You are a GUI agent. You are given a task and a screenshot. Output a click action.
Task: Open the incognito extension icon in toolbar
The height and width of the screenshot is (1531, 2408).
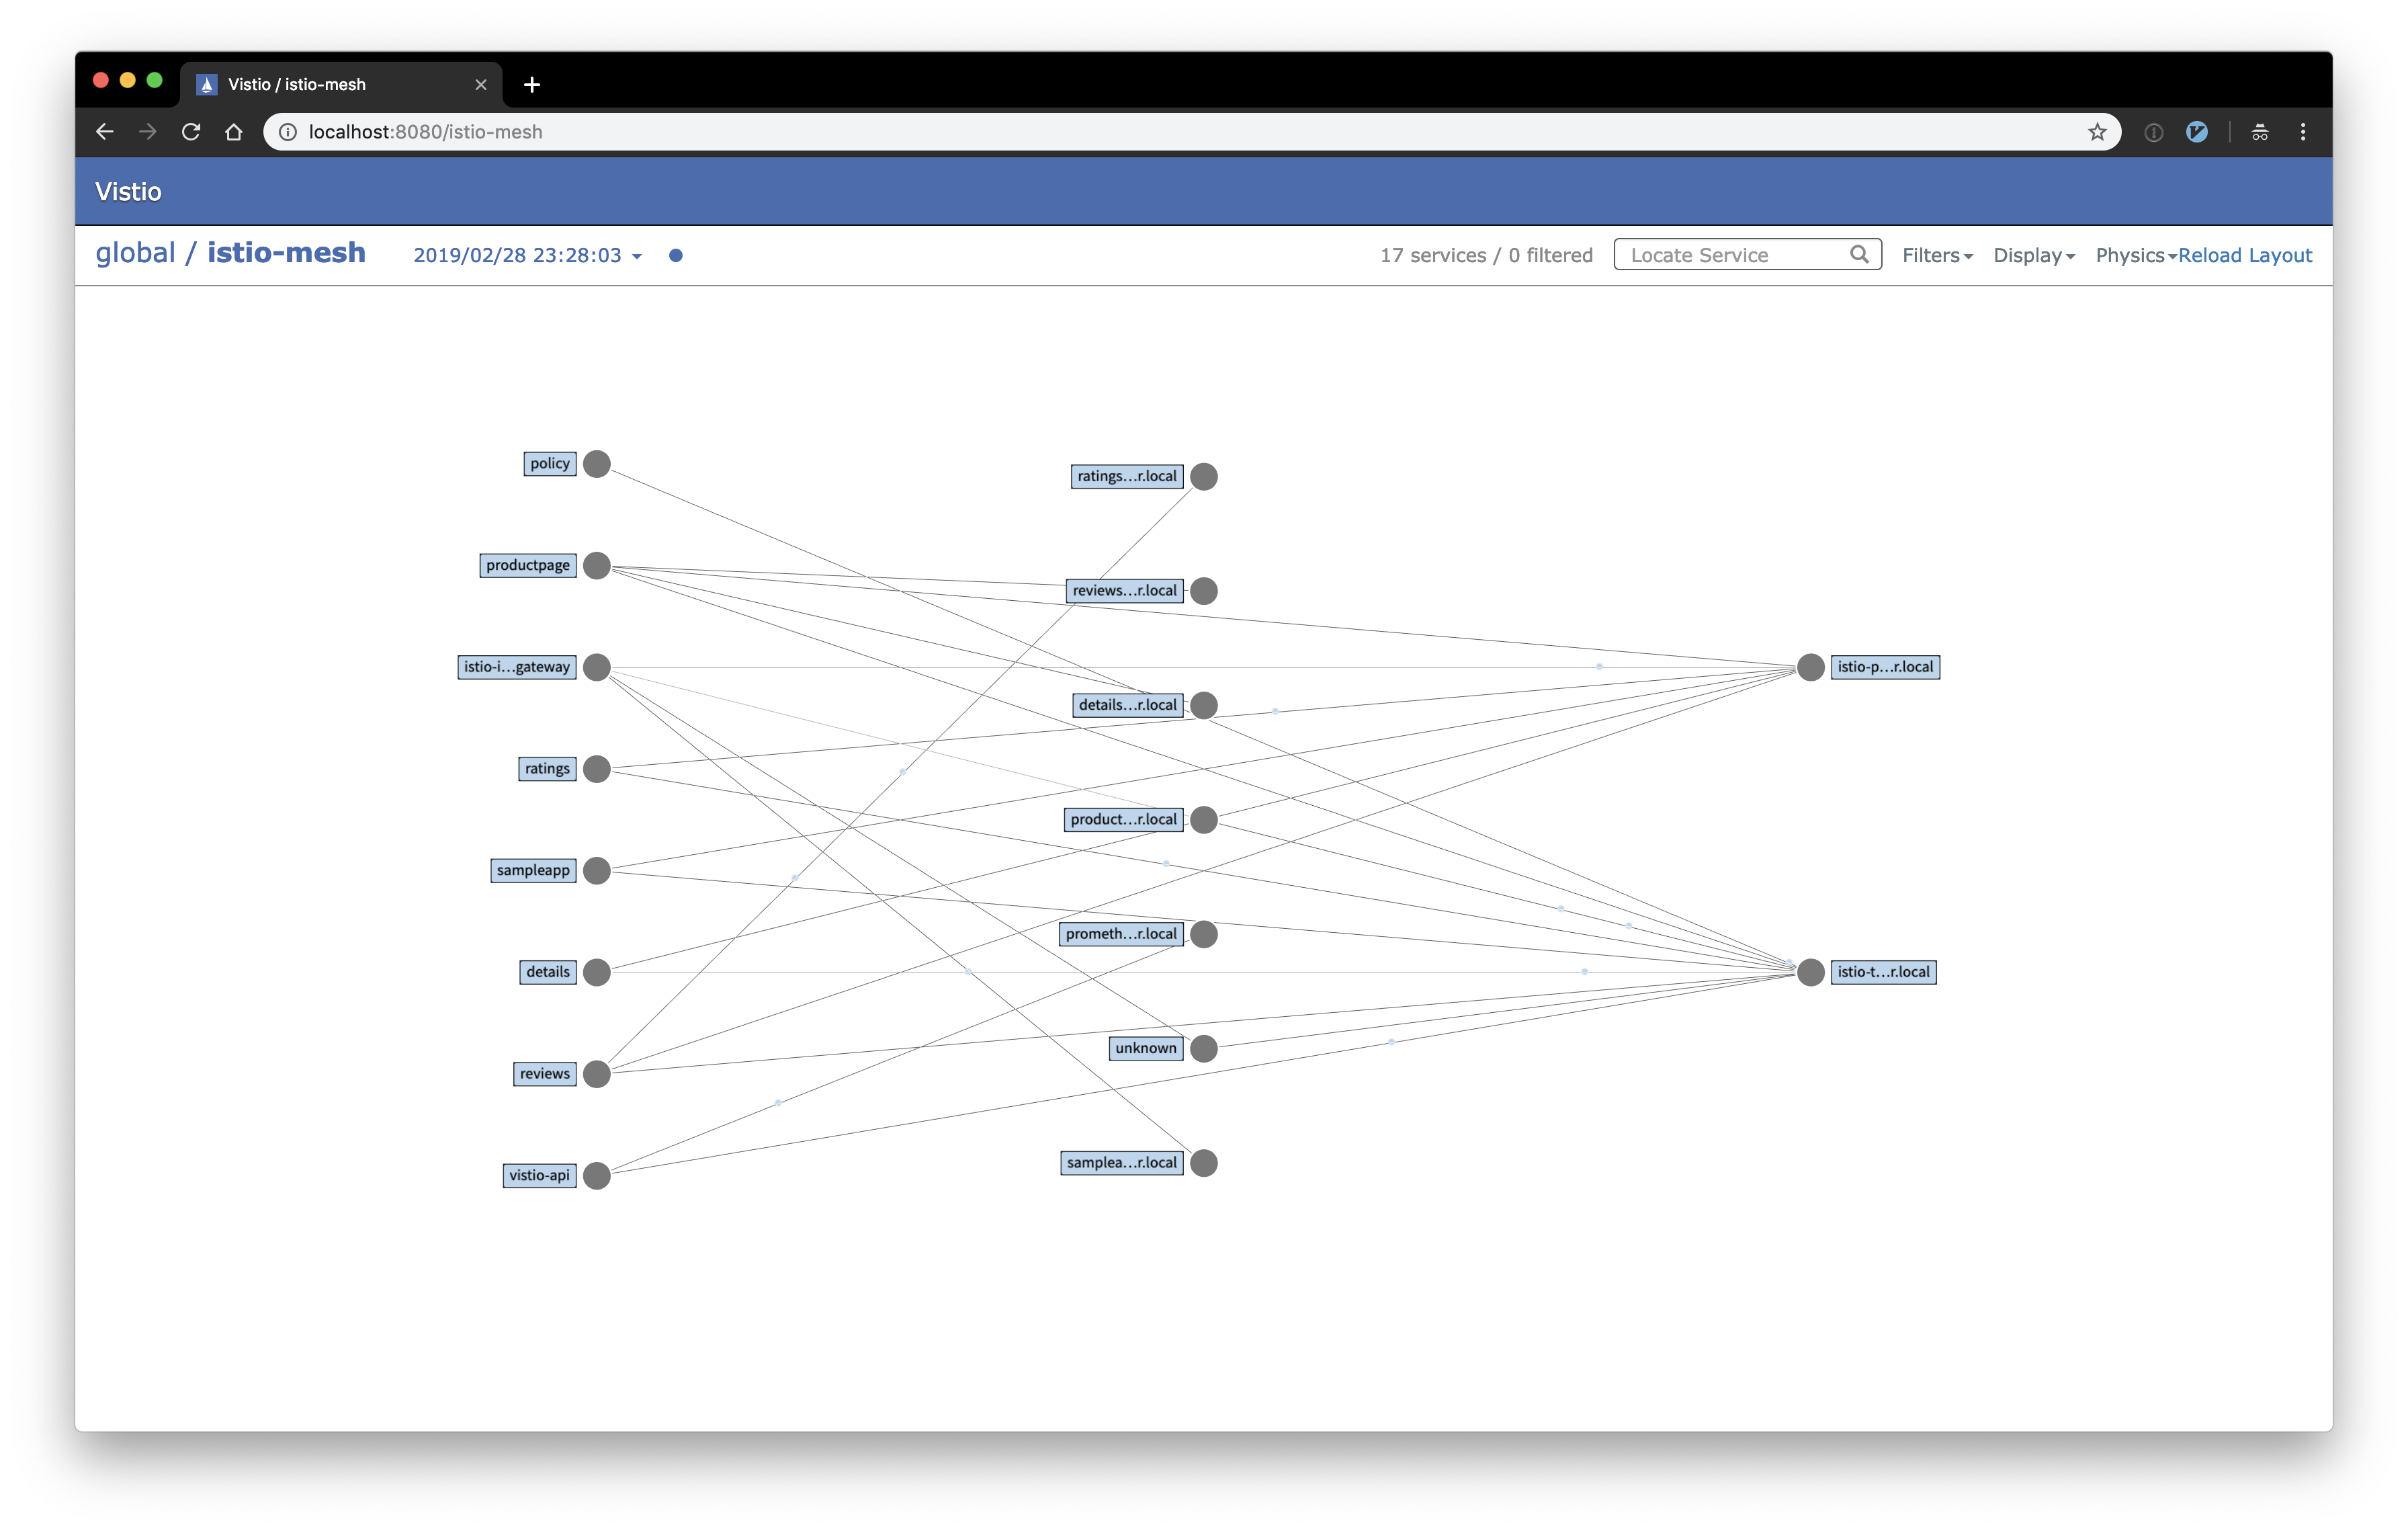(x=2260, y=132)
